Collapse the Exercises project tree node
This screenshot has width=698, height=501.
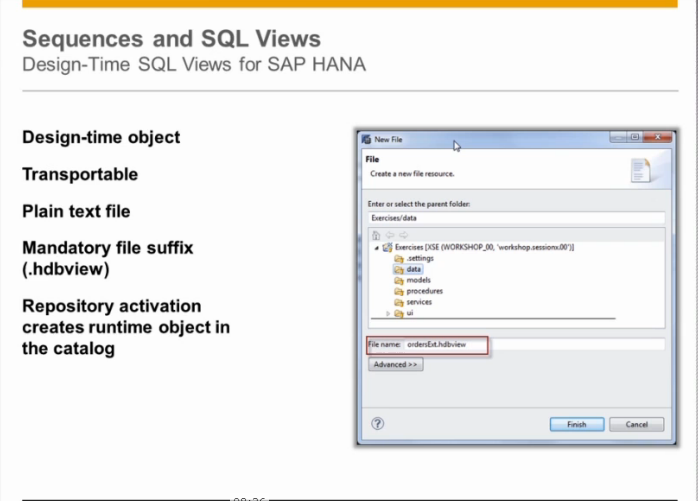377,248
